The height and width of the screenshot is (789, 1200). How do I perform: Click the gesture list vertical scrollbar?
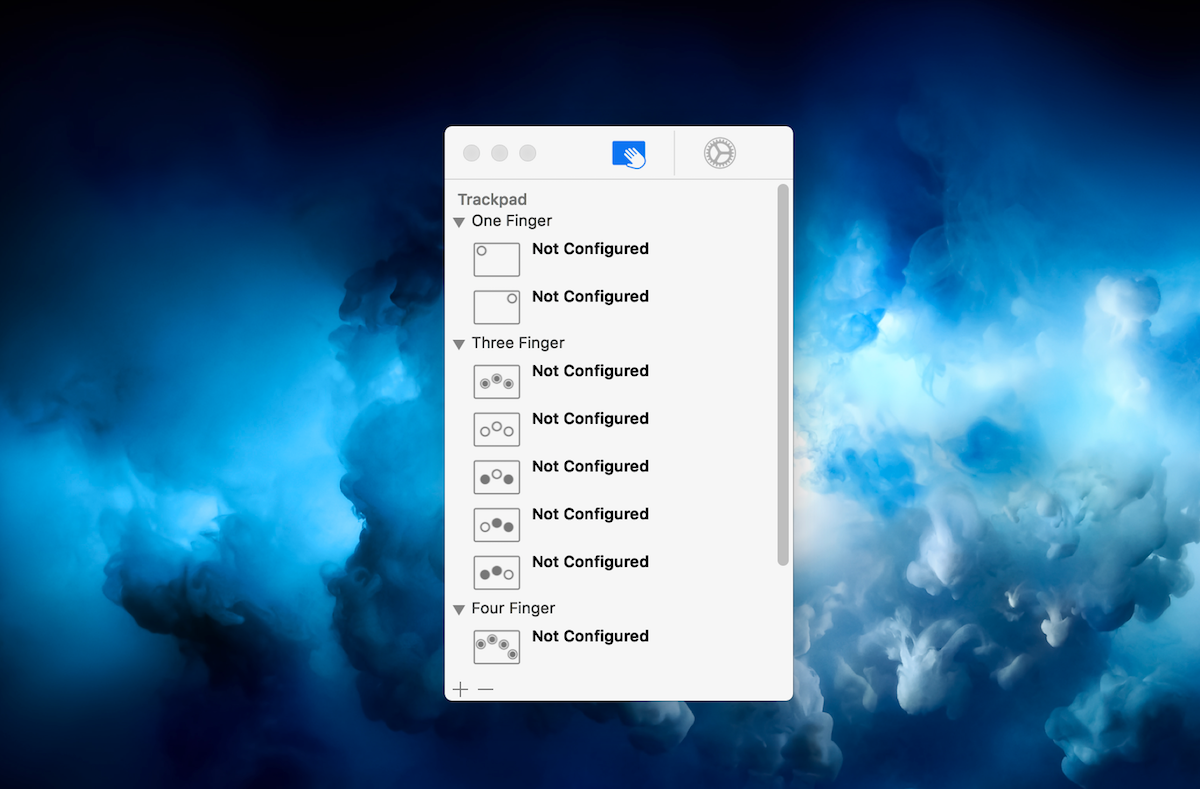click(x=783, y=375)
